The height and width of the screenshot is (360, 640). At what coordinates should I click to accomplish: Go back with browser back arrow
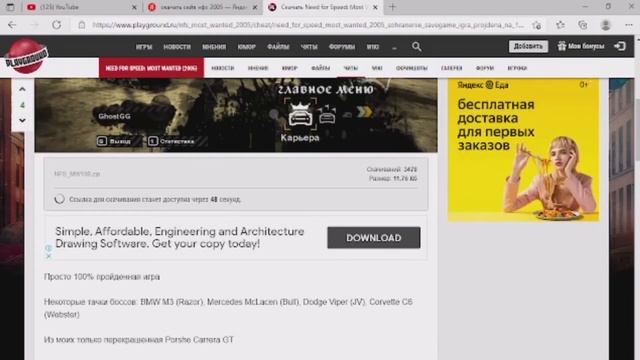pos(12,25)
